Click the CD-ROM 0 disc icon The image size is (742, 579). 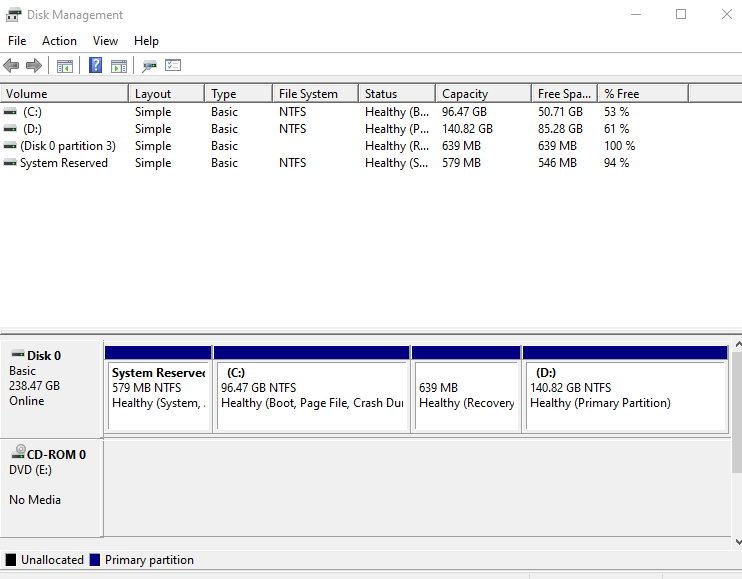(x=18, y=451)
